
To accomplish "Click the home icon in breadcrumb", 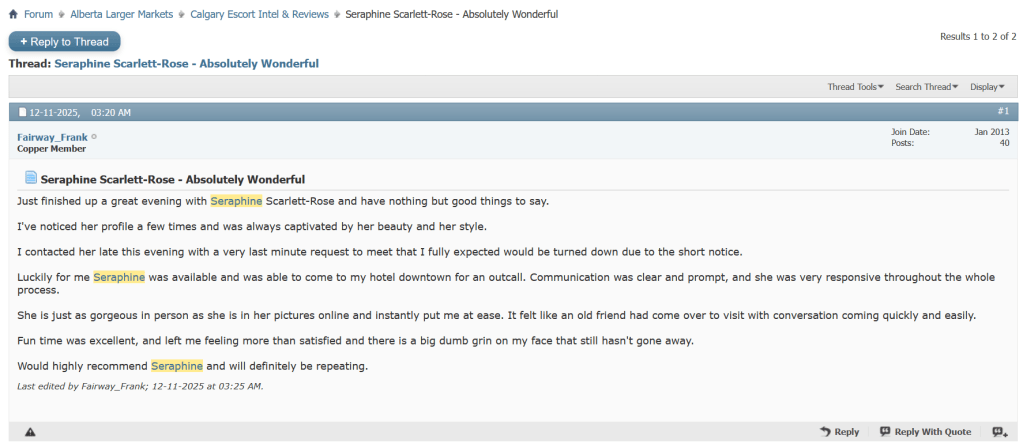I will pyautogui.click(x=13, y=14).
